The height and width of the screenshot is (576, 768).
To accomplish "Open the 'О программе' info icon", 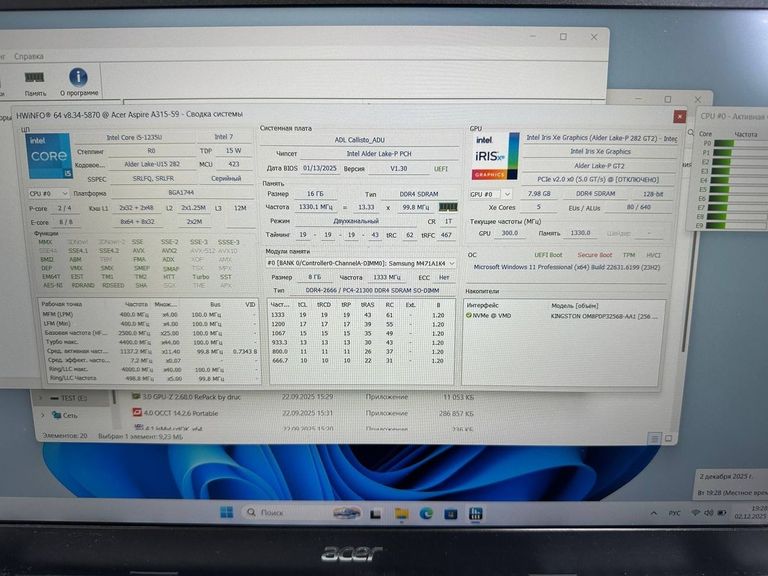I will [78, 77].
